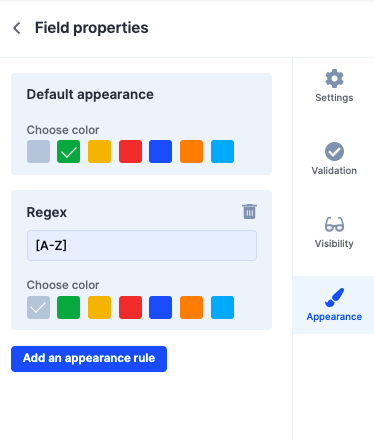Choose green swatch in Regex rule

coord(68,307)
